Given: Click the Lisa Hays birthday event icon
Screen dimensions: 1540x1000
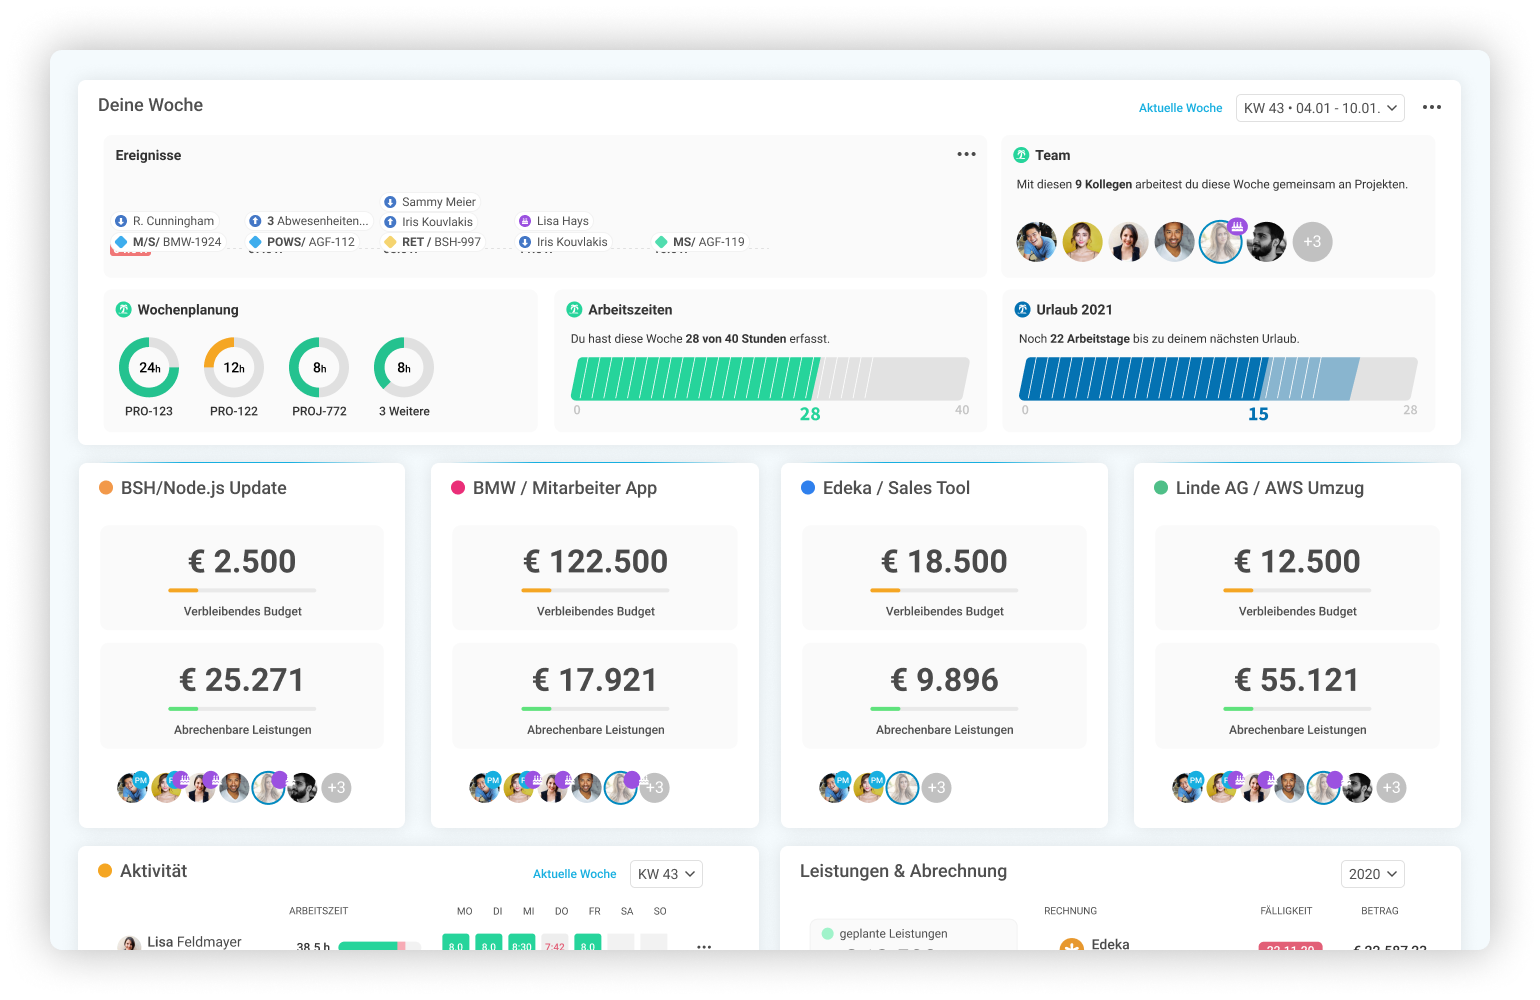Looking at the screenshot, I should (x=525, y=221).
